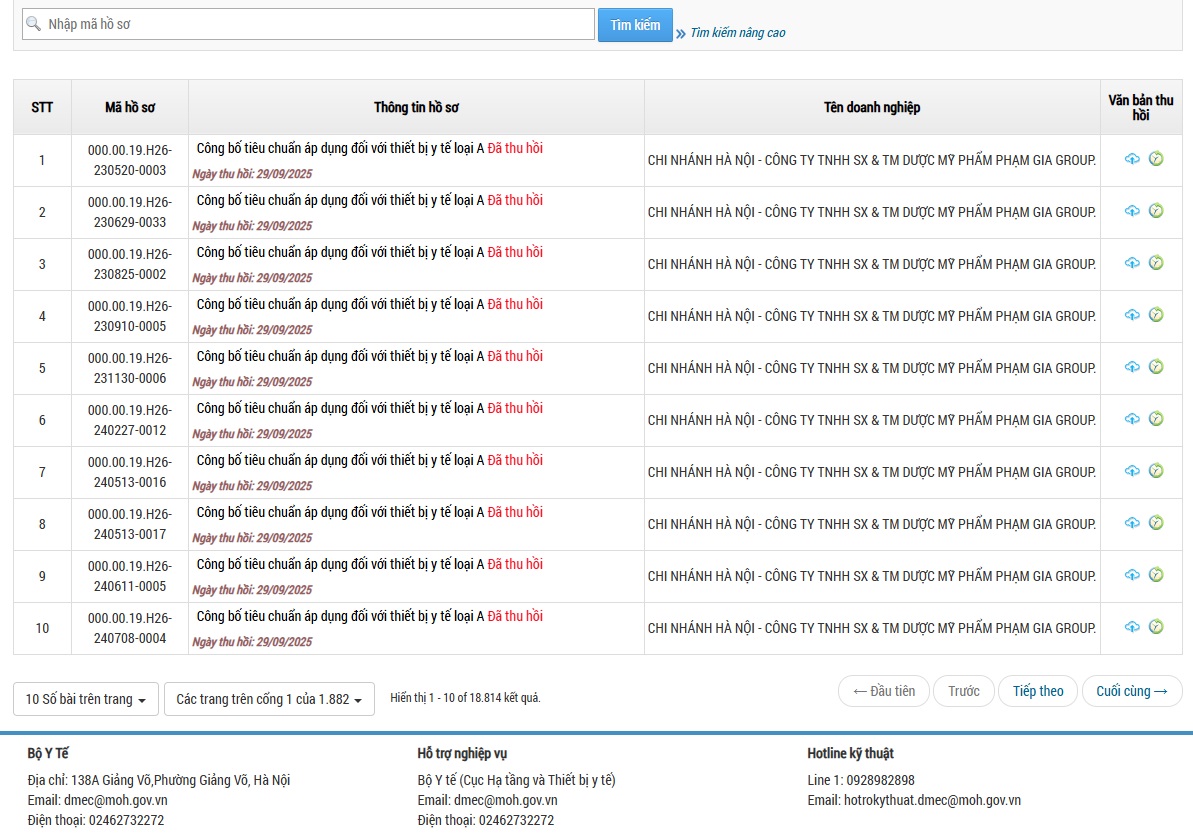This screenshot has height=835, width=1193.
Task: Focus the 'Nhập mã hồ sơ' search field
Action: click(x=310, y=24)
